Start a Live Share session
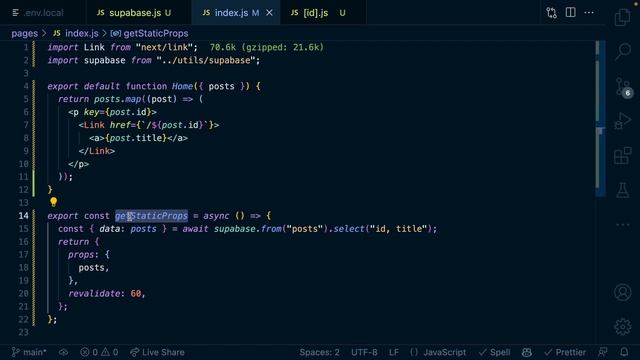The width and height of the screenshot is (640, 360). (157, 352)
